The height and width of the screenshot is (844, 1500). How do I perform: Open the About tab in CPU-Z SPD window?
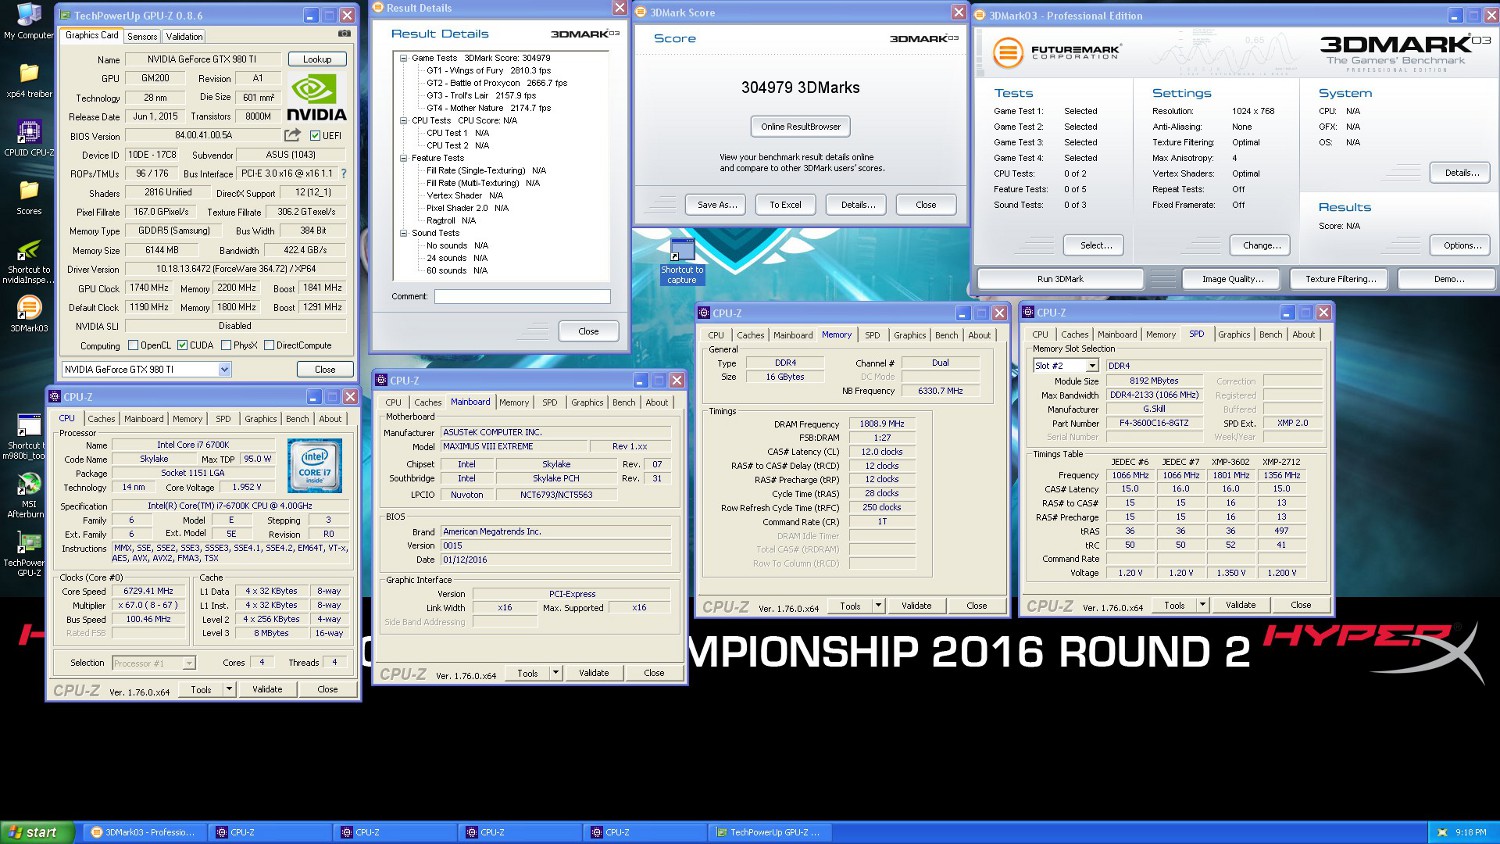pyautogui.click(x=1304, y=335)
